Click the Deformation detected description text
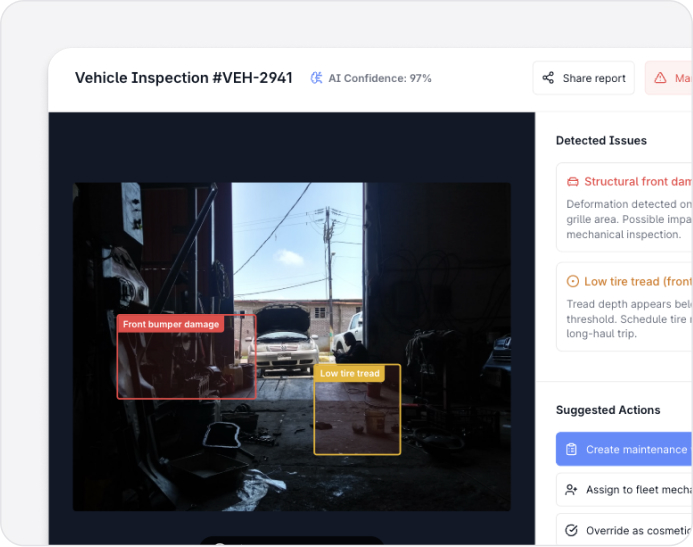This screenshot has width=693, height=547. pyautogui.click(x=629, y=219)
